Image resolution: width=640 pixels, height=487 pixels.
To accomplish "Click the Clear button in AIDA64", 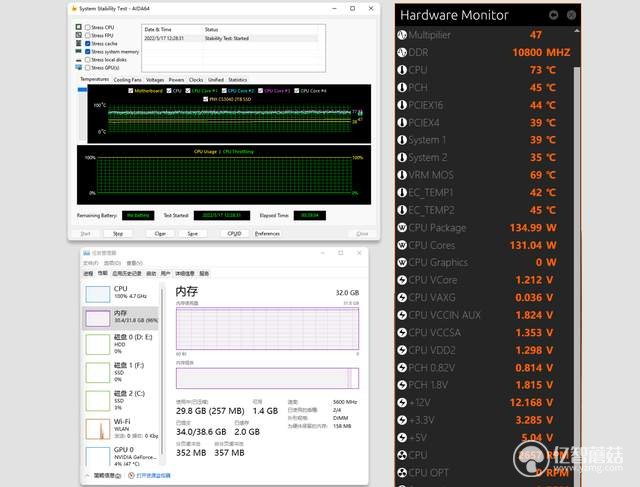I will click(160, 233).
